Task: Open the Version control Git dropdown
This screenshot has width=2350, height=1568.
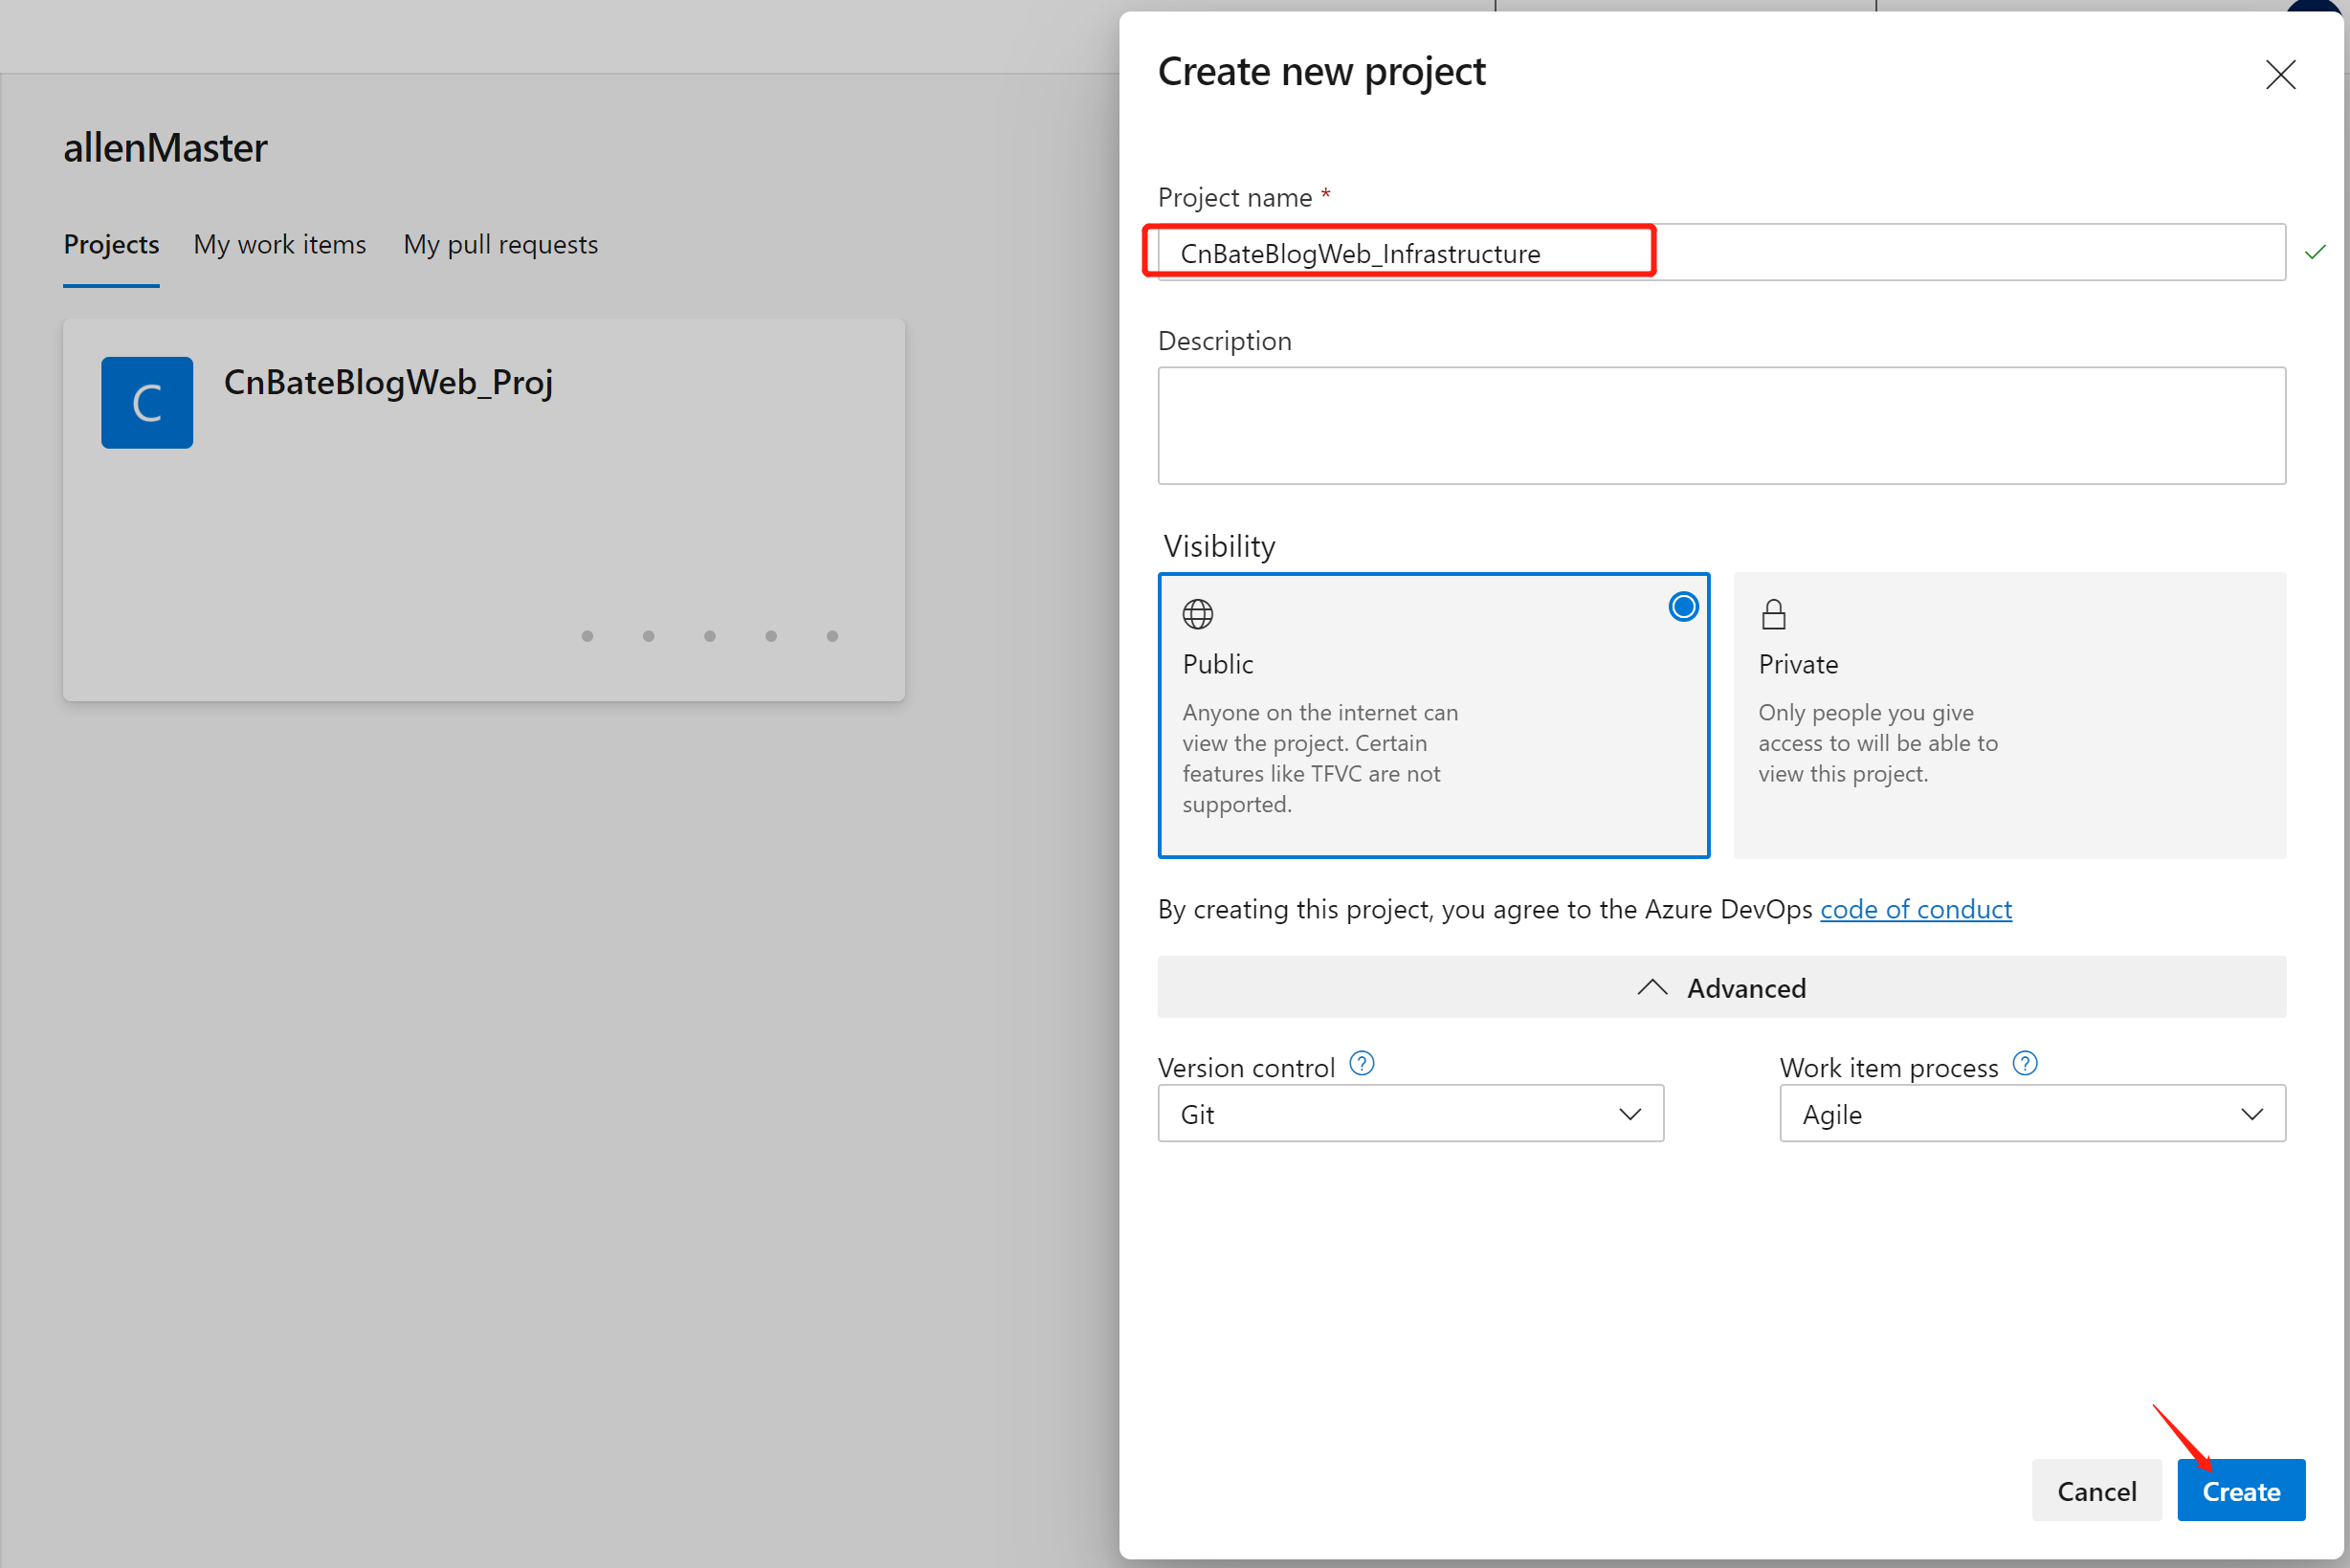Action: (x=1410, y=1114)
